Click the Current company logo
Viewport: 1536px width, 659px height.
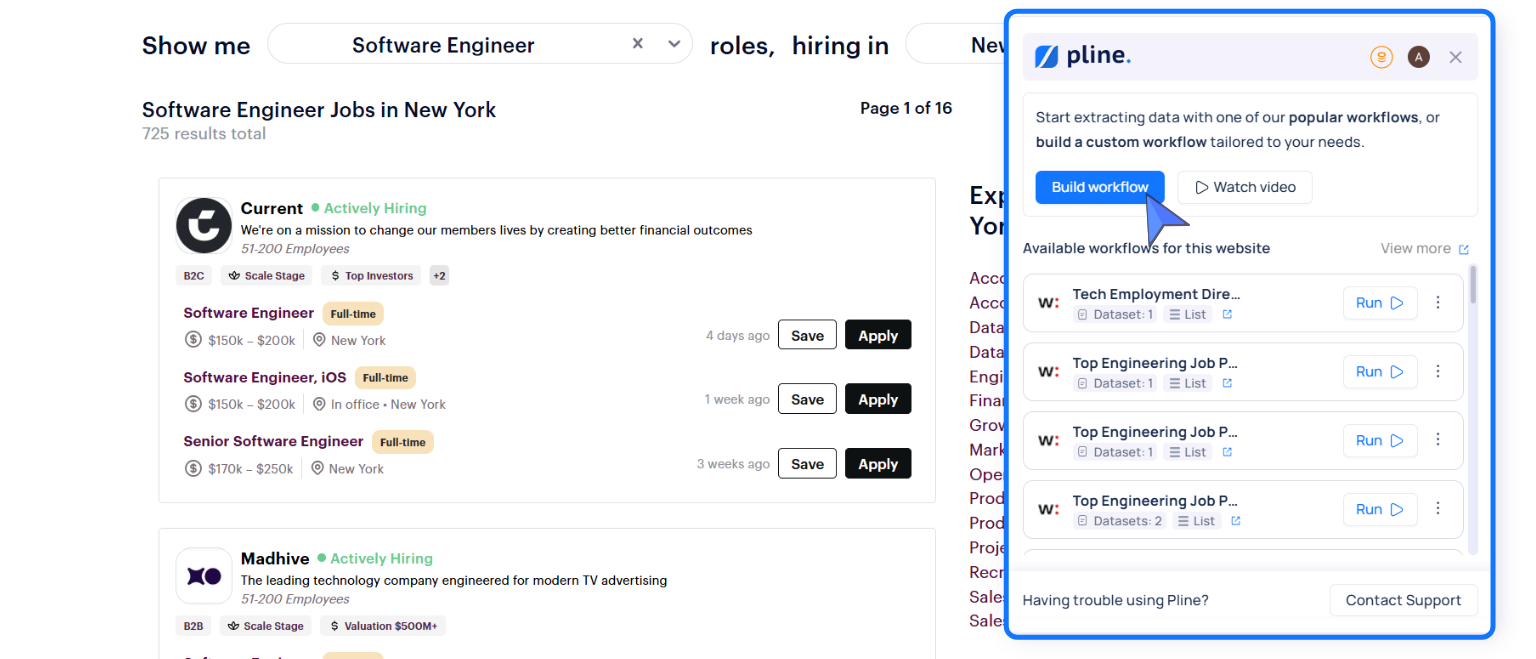coord(204,226)
